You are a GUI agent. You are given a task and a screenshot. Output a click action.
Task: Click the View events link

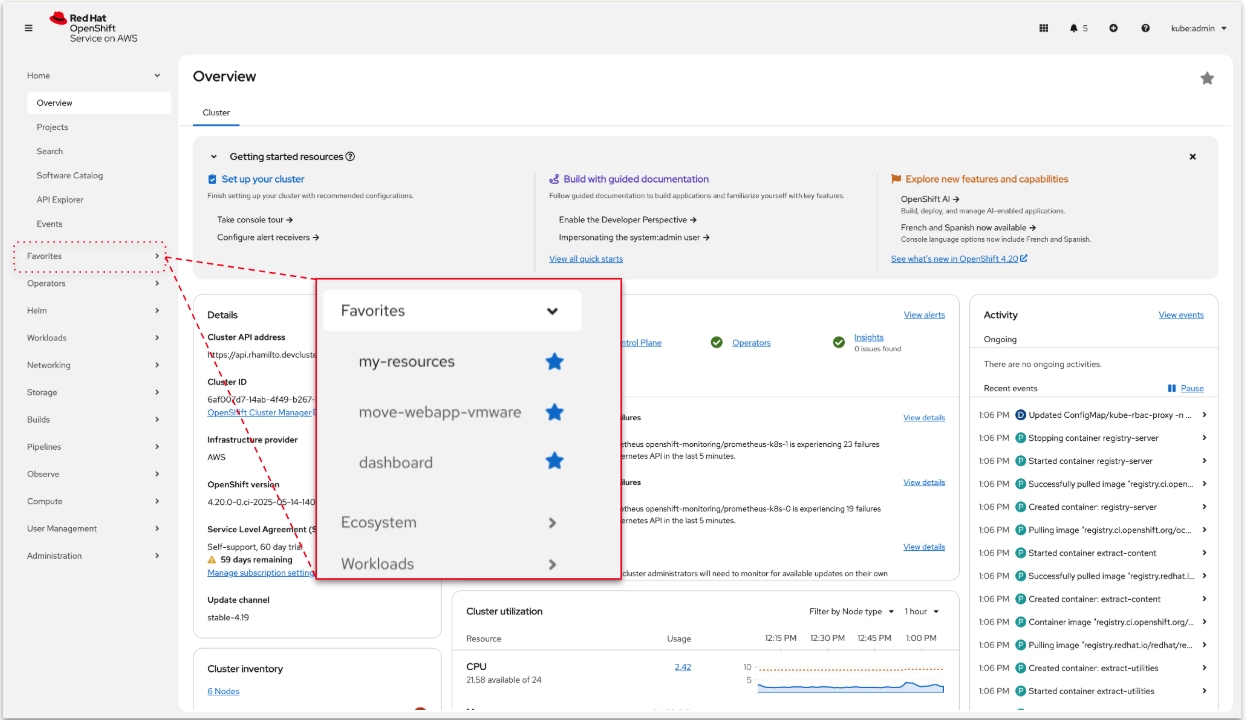pyautogui.click(x=1180, y=315)
